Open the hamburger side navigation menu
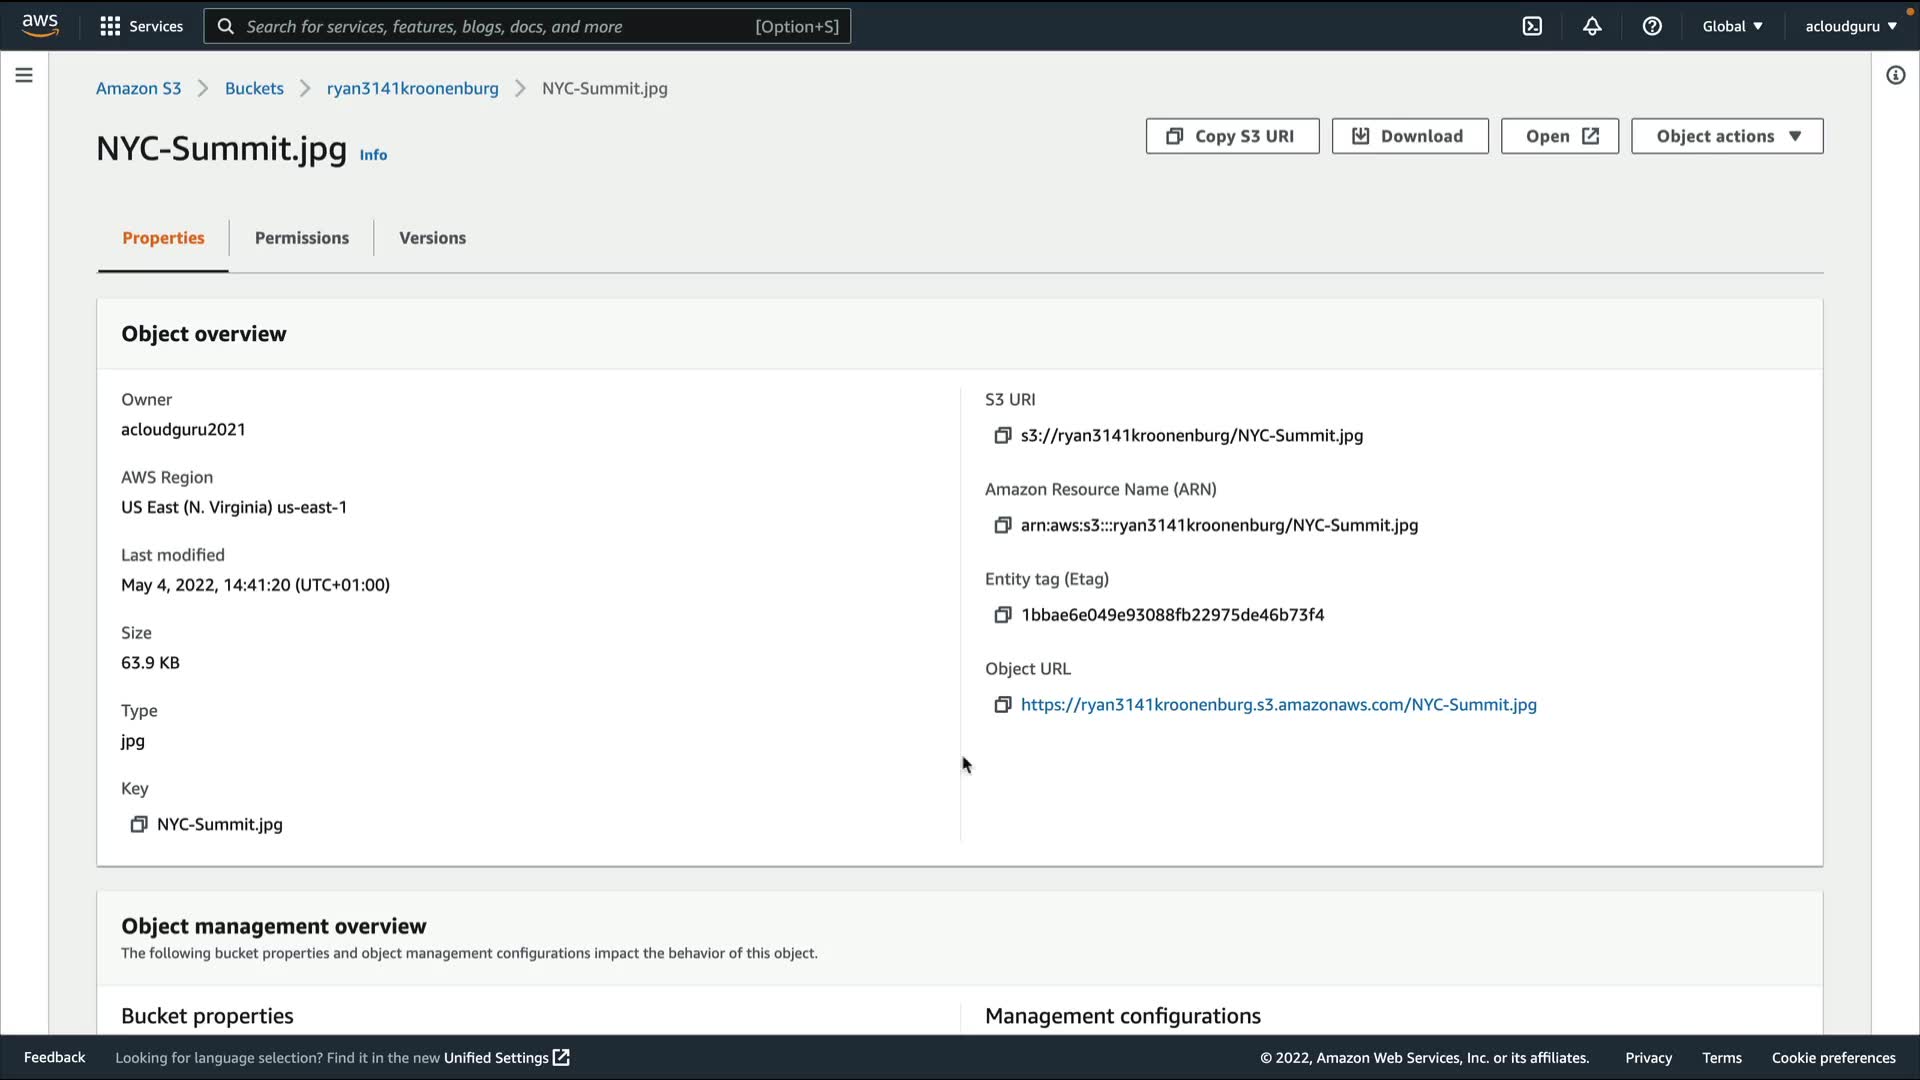1920x1080 pixels. tap(24, 75)
